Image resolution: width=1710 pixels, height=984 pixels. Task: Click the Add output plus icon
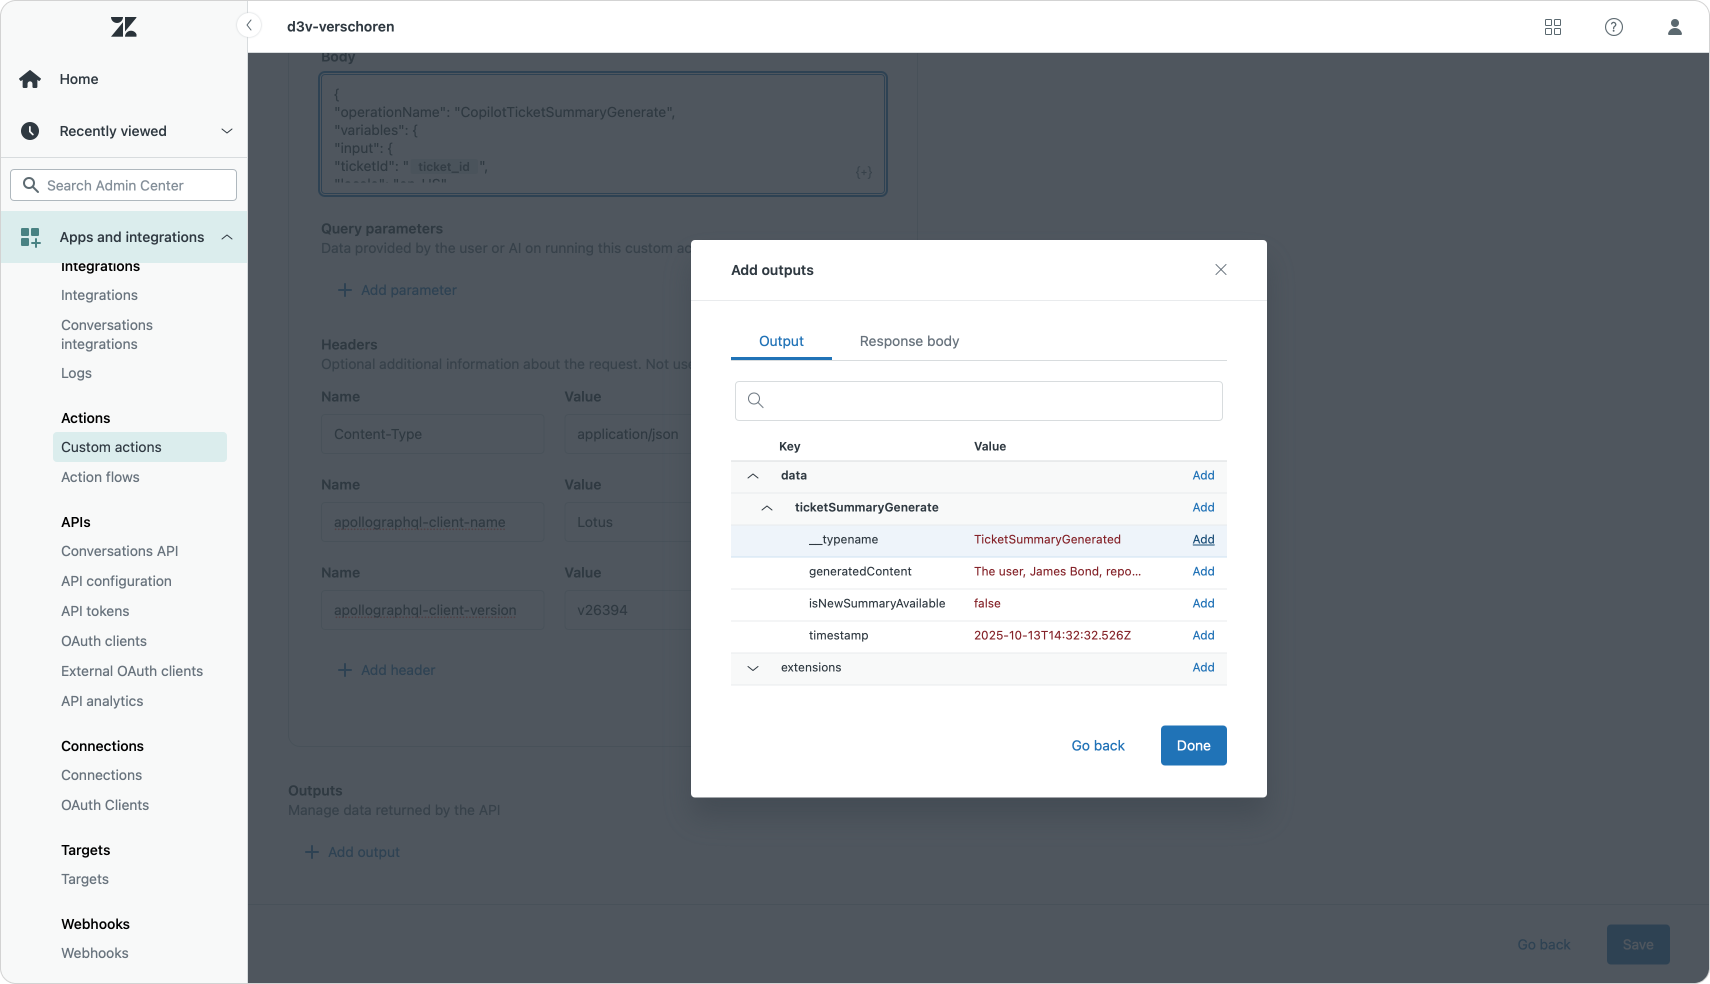click(311, 852)
